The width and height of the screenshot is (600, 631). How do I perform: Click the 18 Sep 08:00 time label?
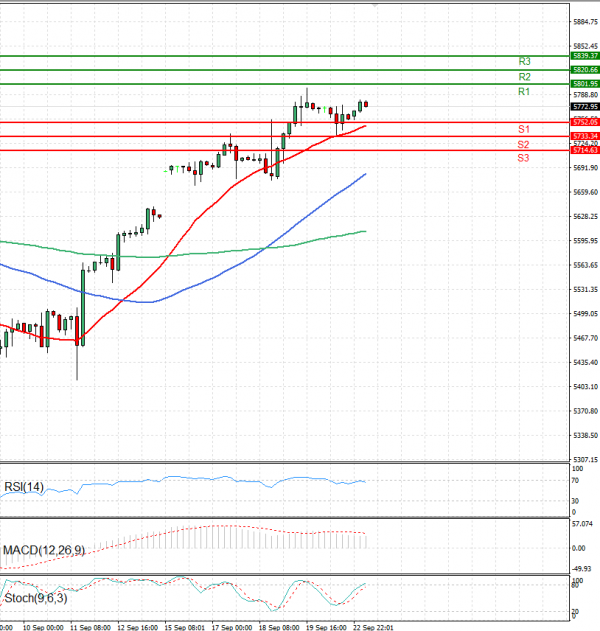tap(279, 627)
